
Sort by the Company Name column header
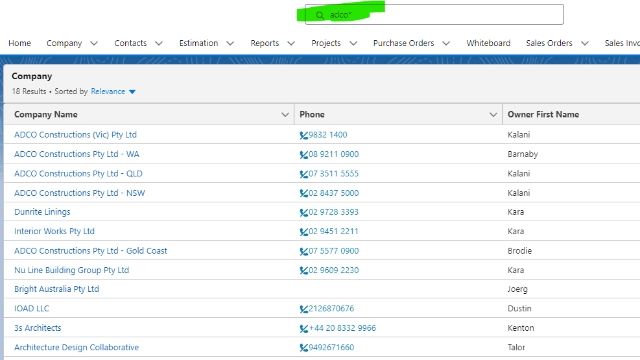[46, 115]
